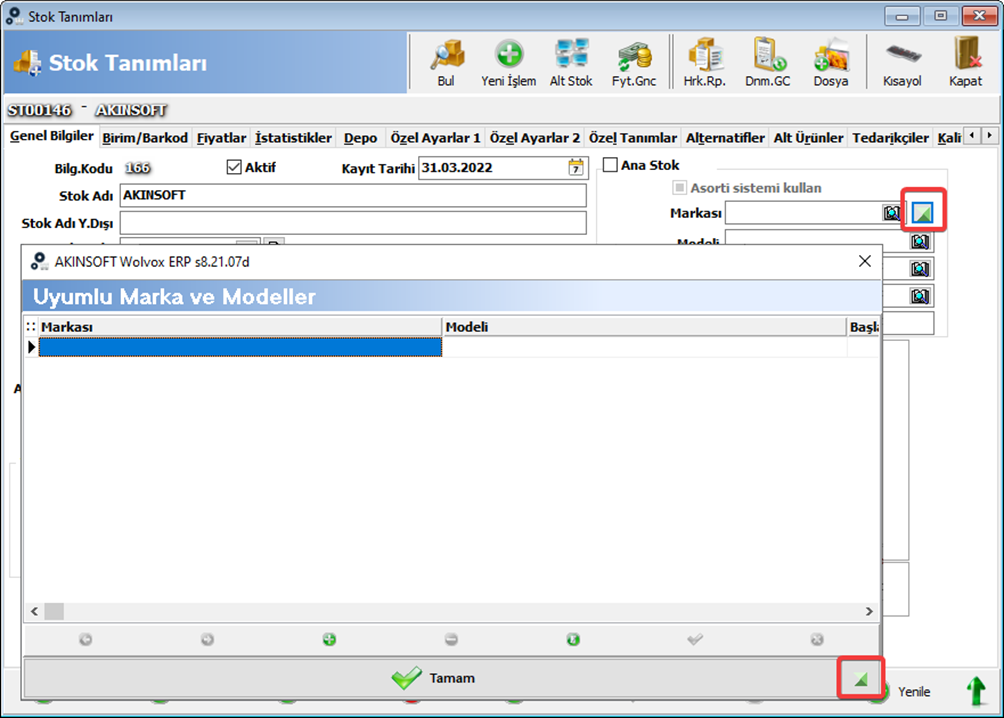Open the Depo tab
1004x718 pixels.
tap(360, 138)
